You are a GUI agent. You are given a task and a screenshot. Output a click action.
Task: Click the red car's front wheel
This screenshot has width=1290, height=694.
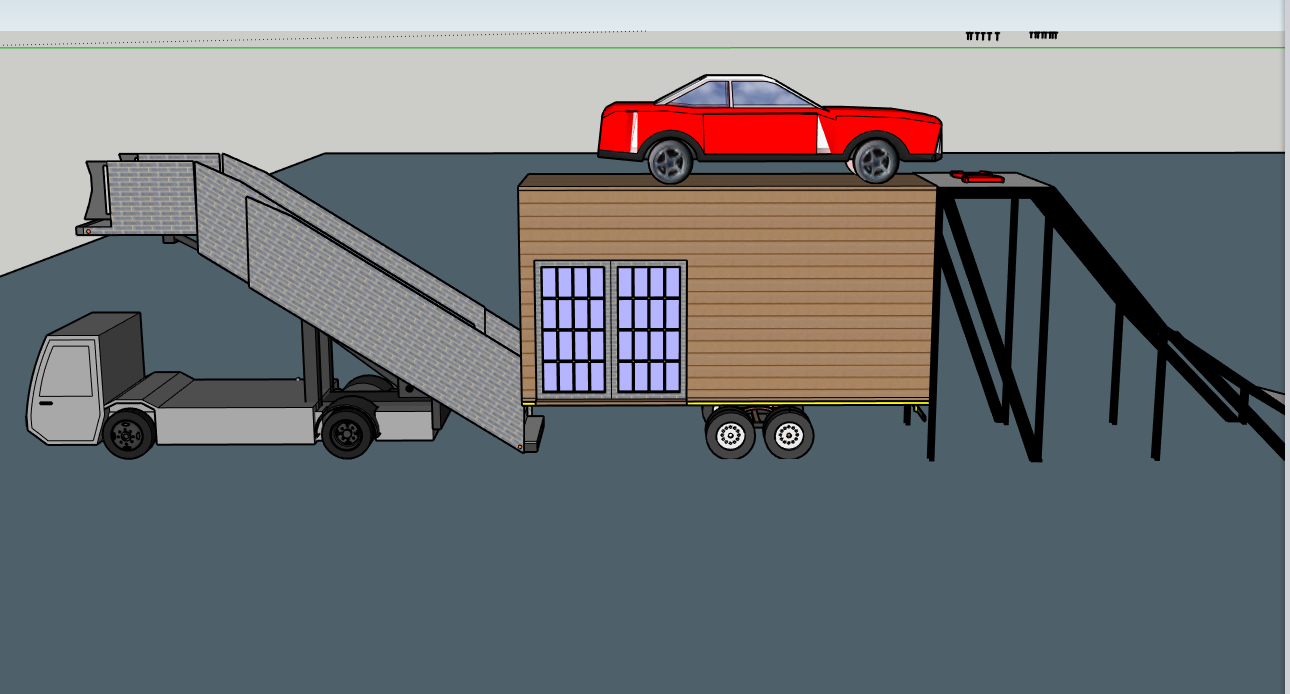pos(875,160)
